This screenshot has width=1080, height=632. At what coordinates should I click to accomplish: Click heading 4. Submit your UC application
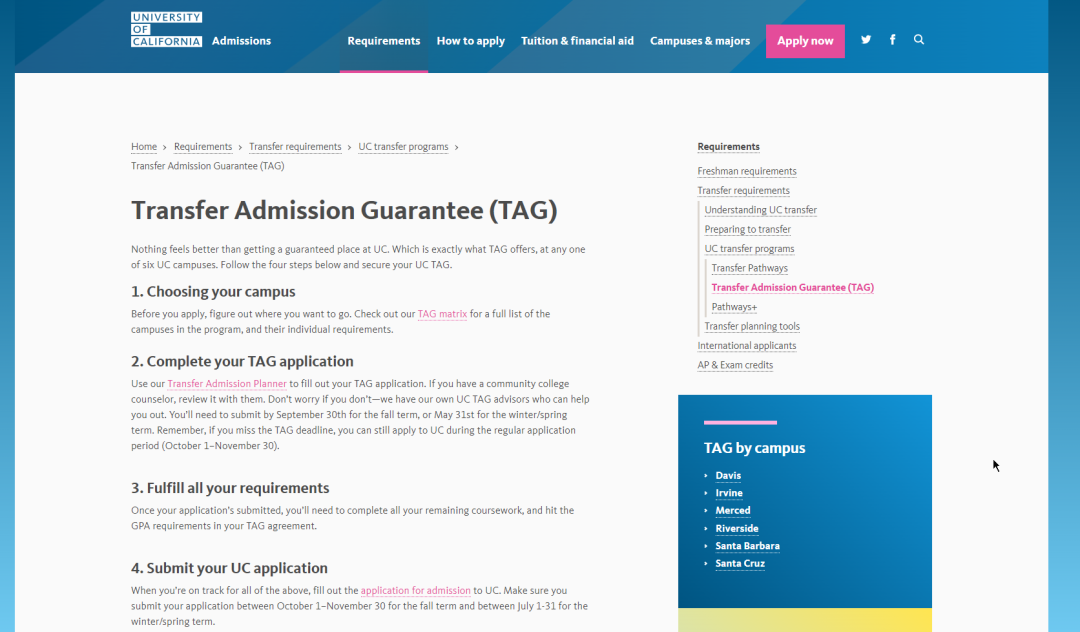[229, 568]
